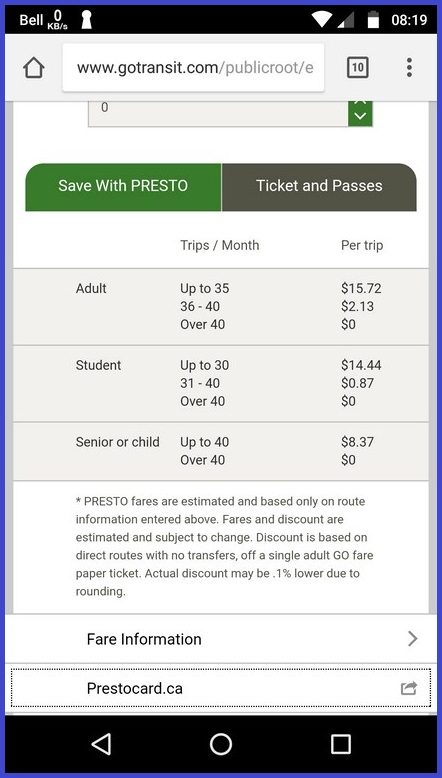Open the Fare Information row
This screenshot has width=442, height=778.
click(221, 639)
